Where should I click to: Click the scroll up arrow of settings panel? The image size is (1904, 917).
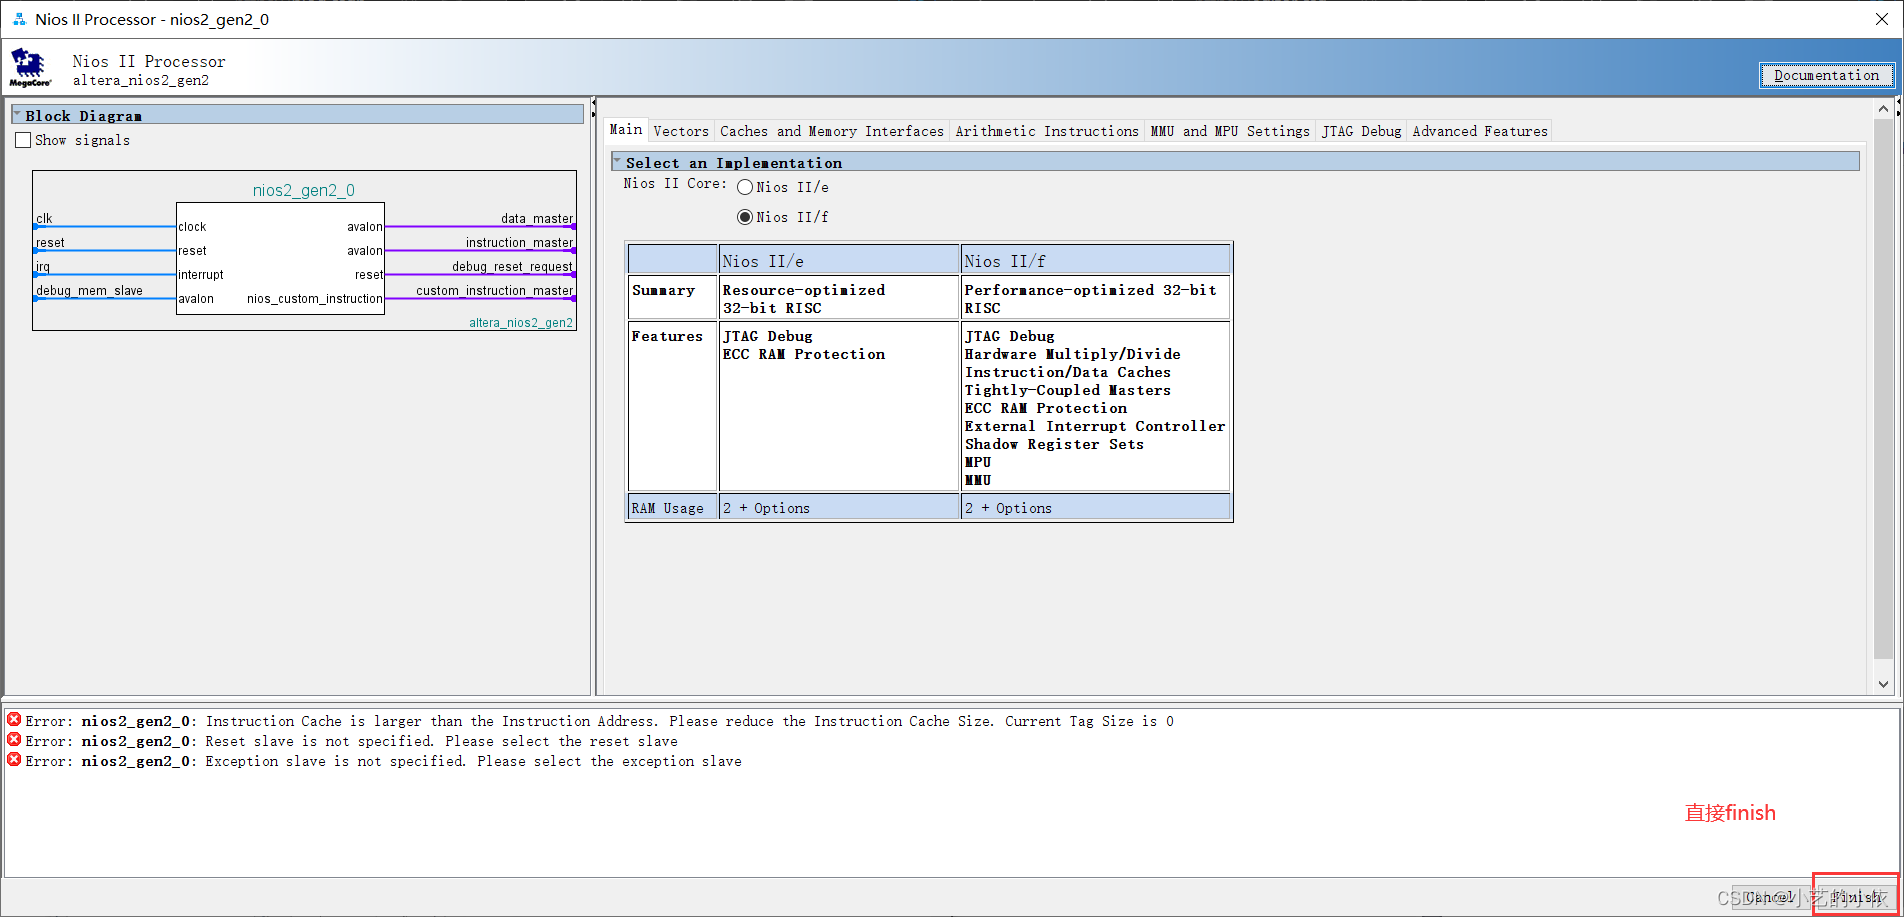point(1883,108)
